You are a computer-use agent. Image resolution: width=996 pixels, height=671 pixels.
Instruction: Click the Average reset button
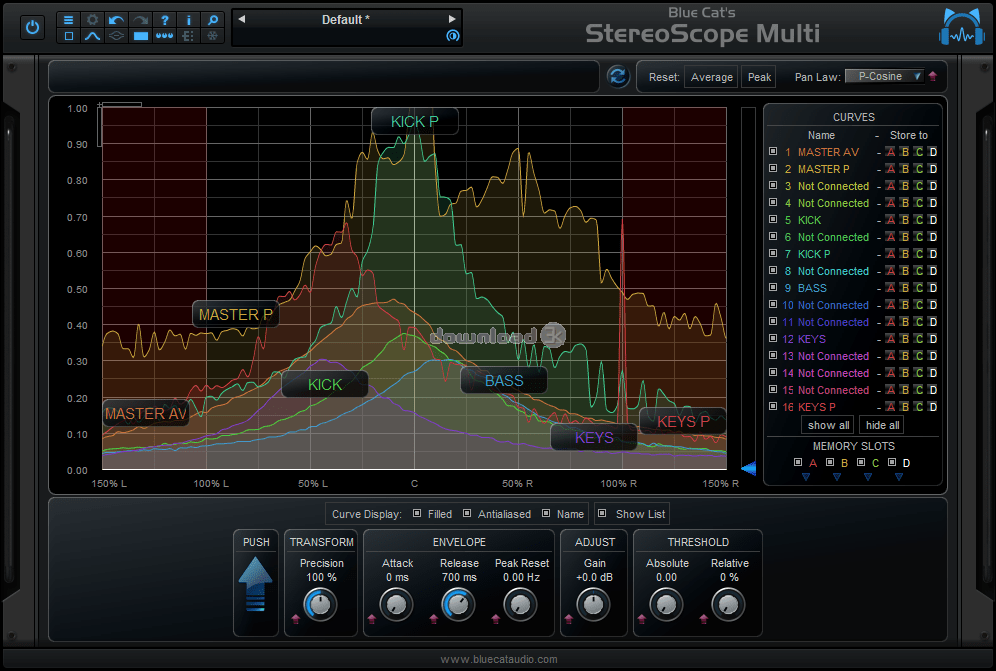[711, 77]
